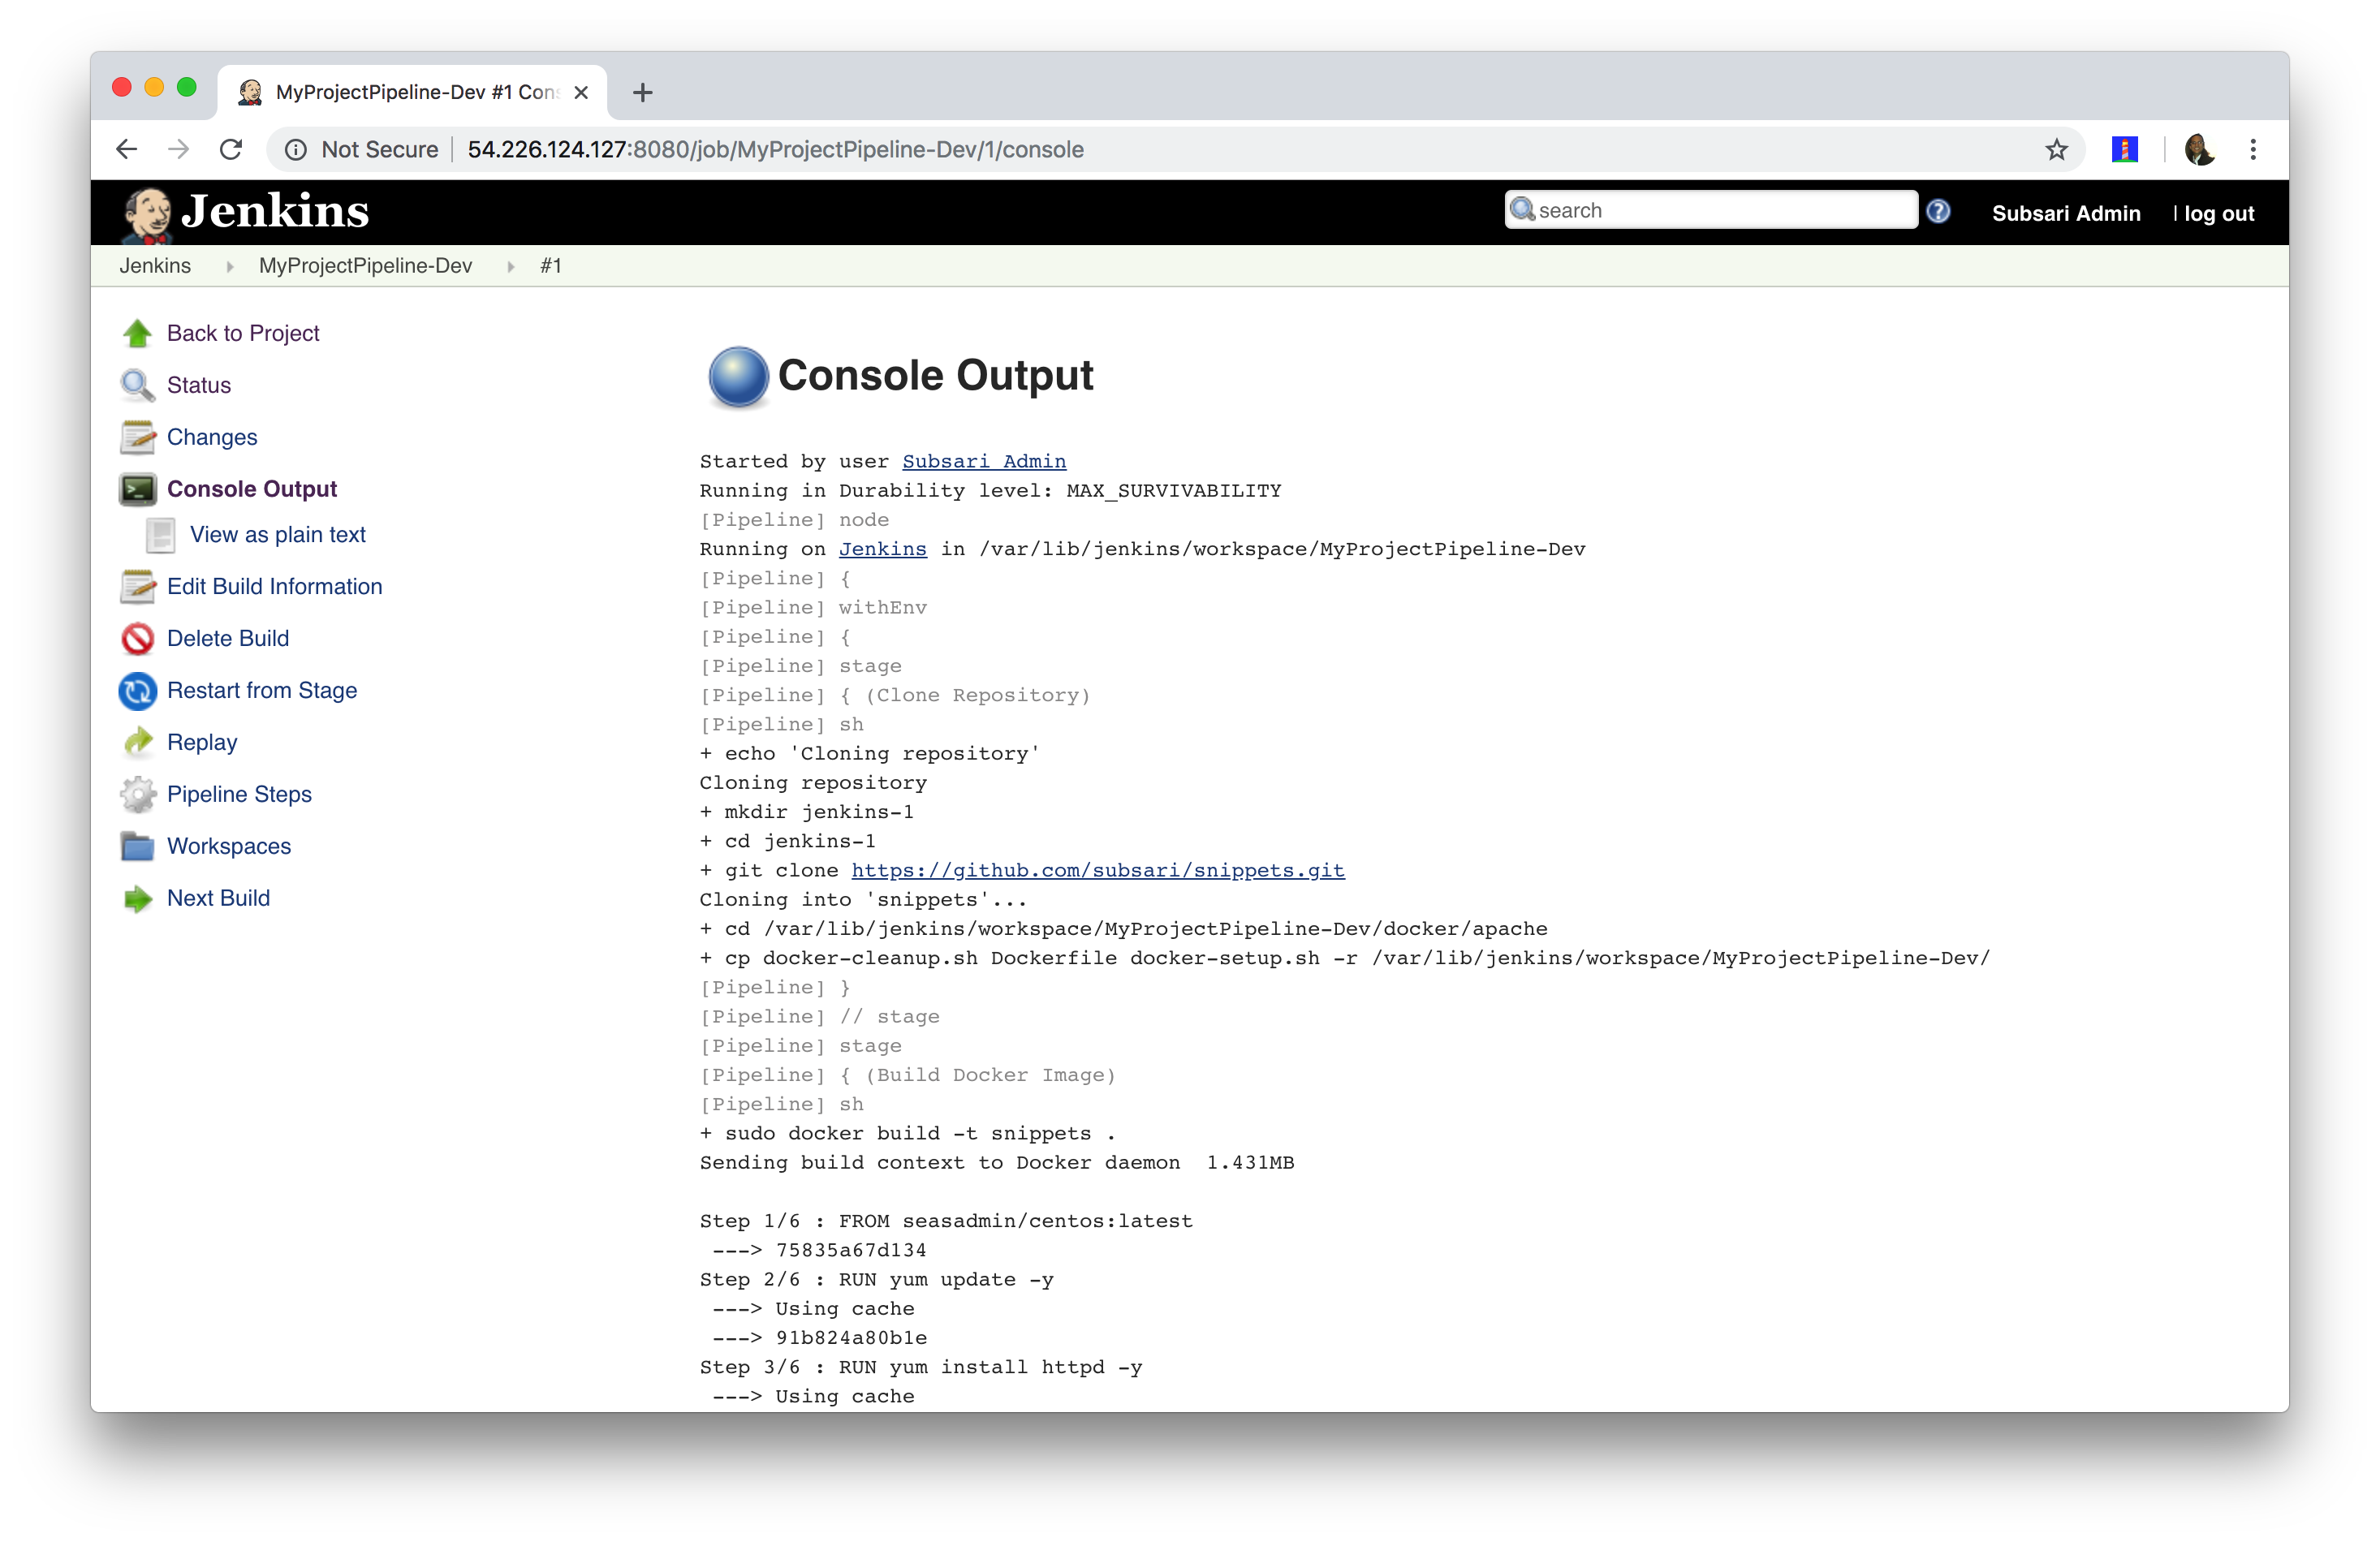2380x1542 pixels.
Task: Click the Status magnifier icon in sidebar
Action: coord(137,385)
